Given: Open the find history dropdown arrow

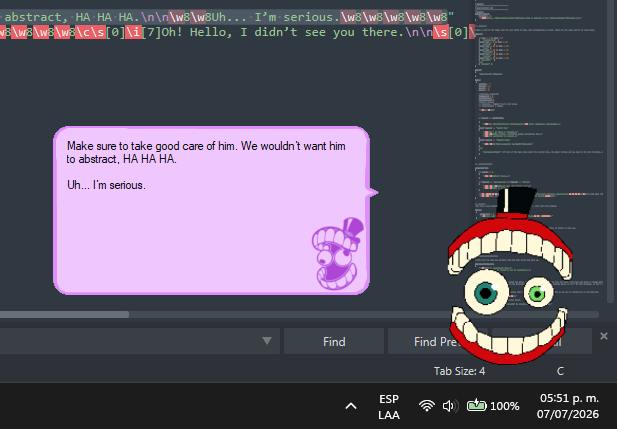Looking at the screenshot, I should pyautogui.click(x=267, y=341).
